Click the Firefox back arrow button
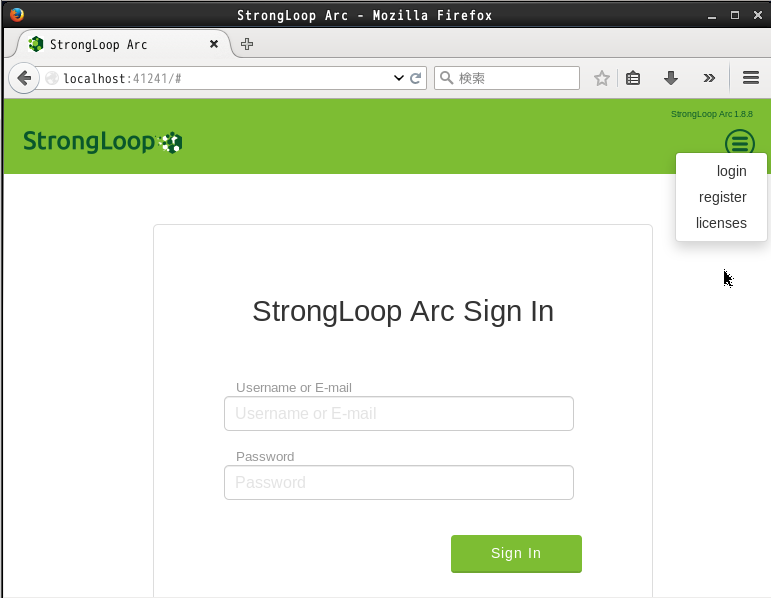 24,78
